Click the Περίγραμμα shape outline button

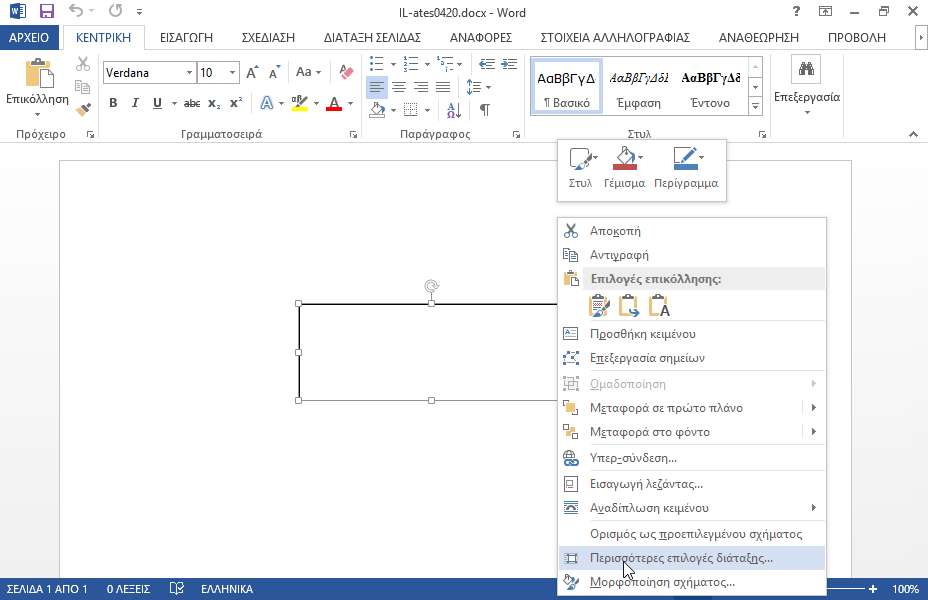(x=686, y=168)
